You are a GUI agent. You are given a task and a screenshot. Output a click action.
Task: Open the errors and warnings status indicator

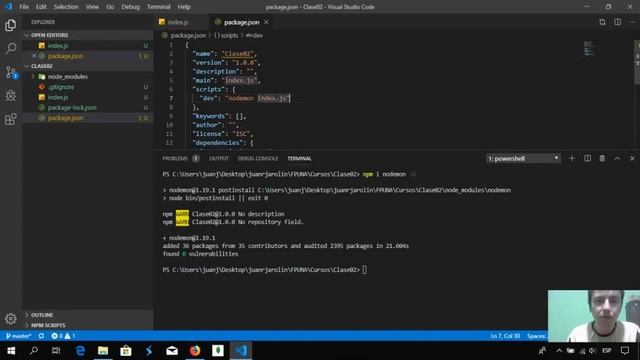click(x=63, y=336)
